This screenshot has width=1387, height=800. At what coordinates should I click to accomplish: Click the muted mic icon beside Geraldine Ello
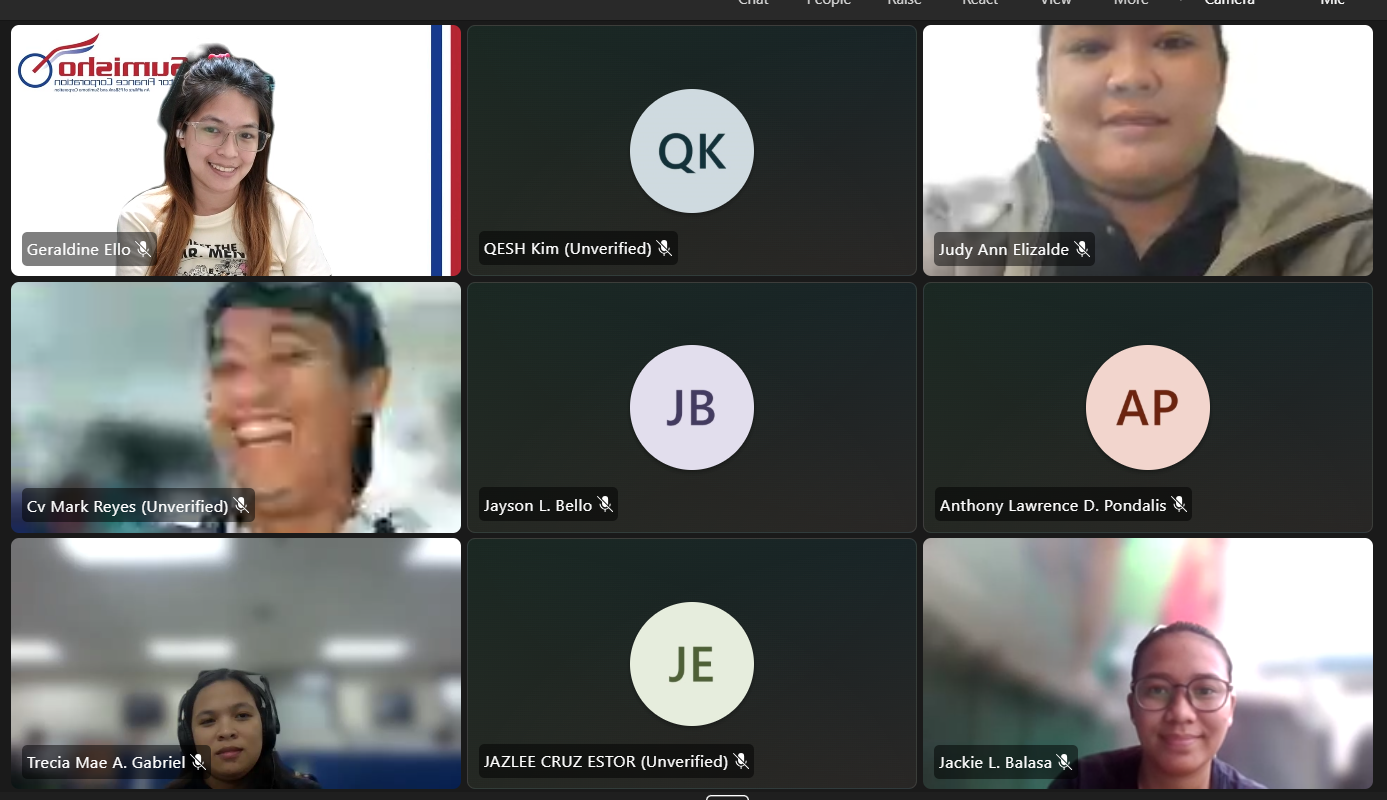pyautogui.click(x=143, y=249)
